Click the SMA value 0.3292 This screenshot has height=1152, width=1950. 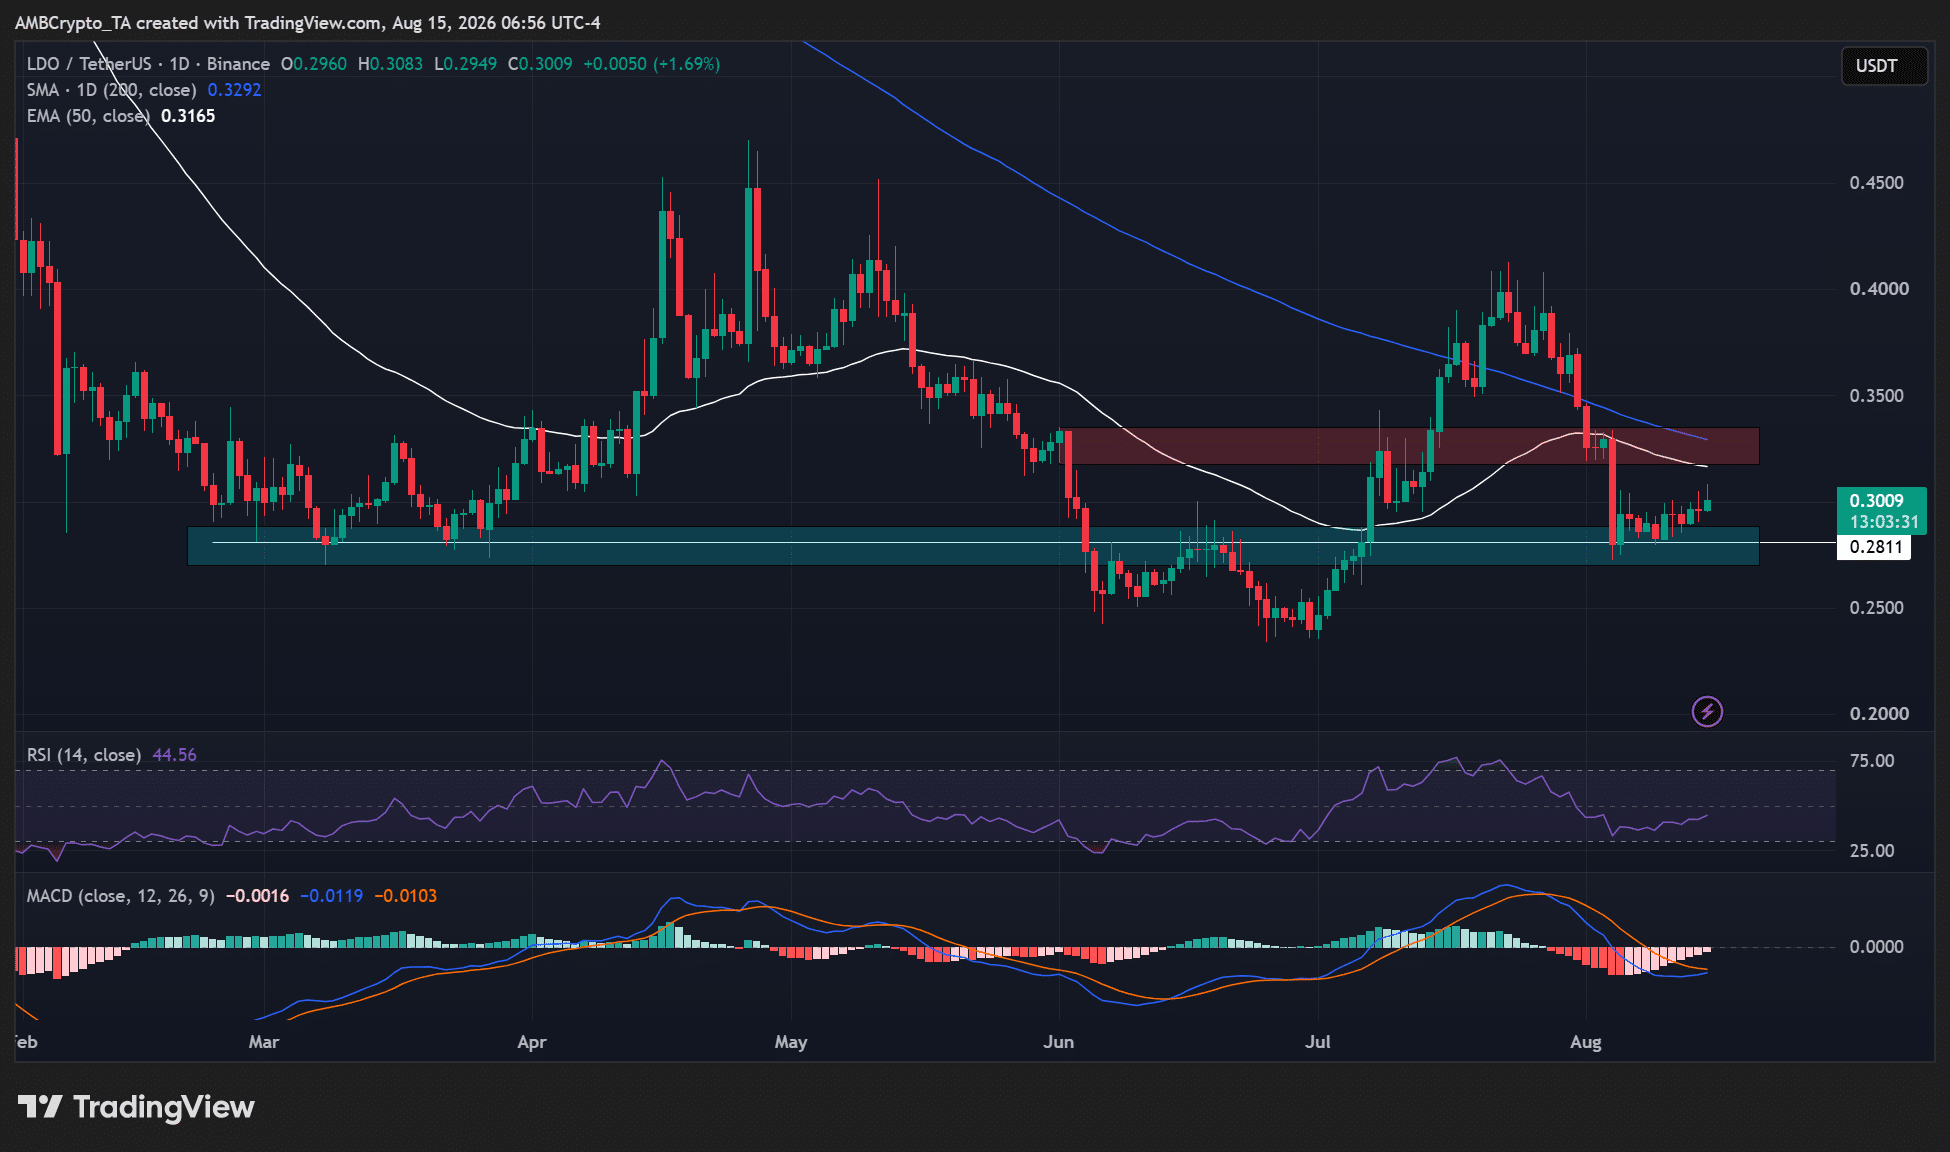click(x=234, y=90)
